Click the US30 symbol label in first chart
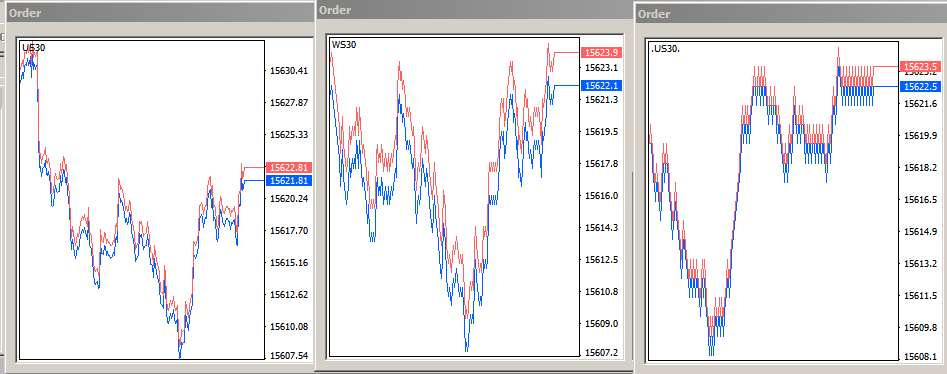Viewport: 947px width, 374px height. 33,47
